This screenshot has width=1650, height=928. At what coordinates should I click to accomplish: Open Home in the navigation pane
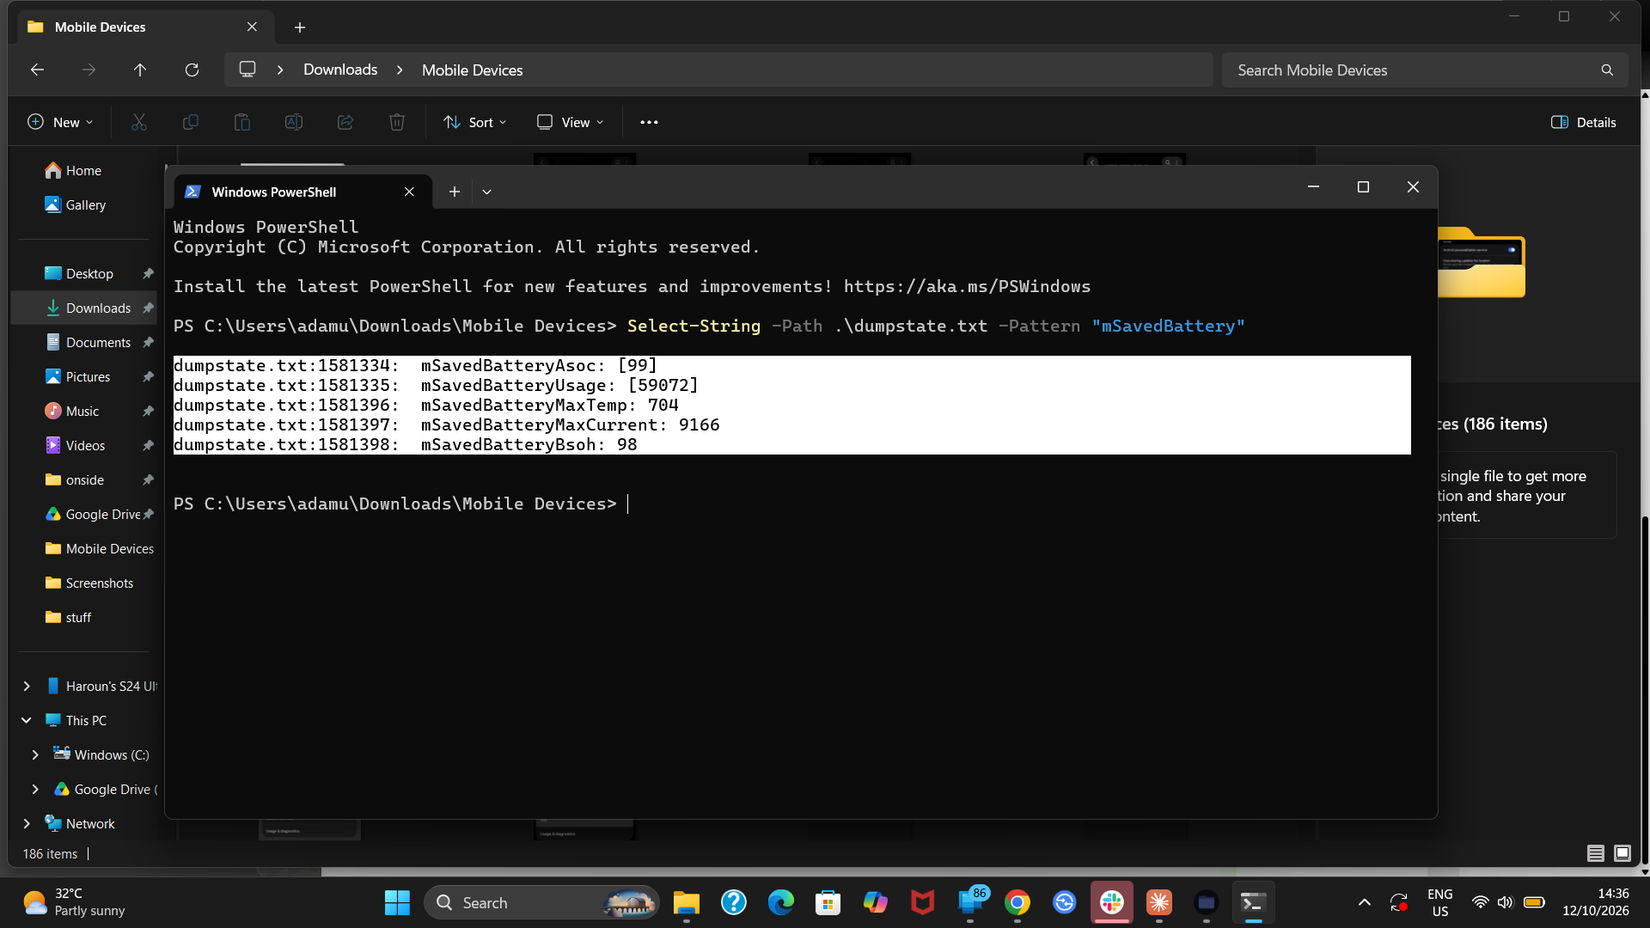click(x=85, y=171)
